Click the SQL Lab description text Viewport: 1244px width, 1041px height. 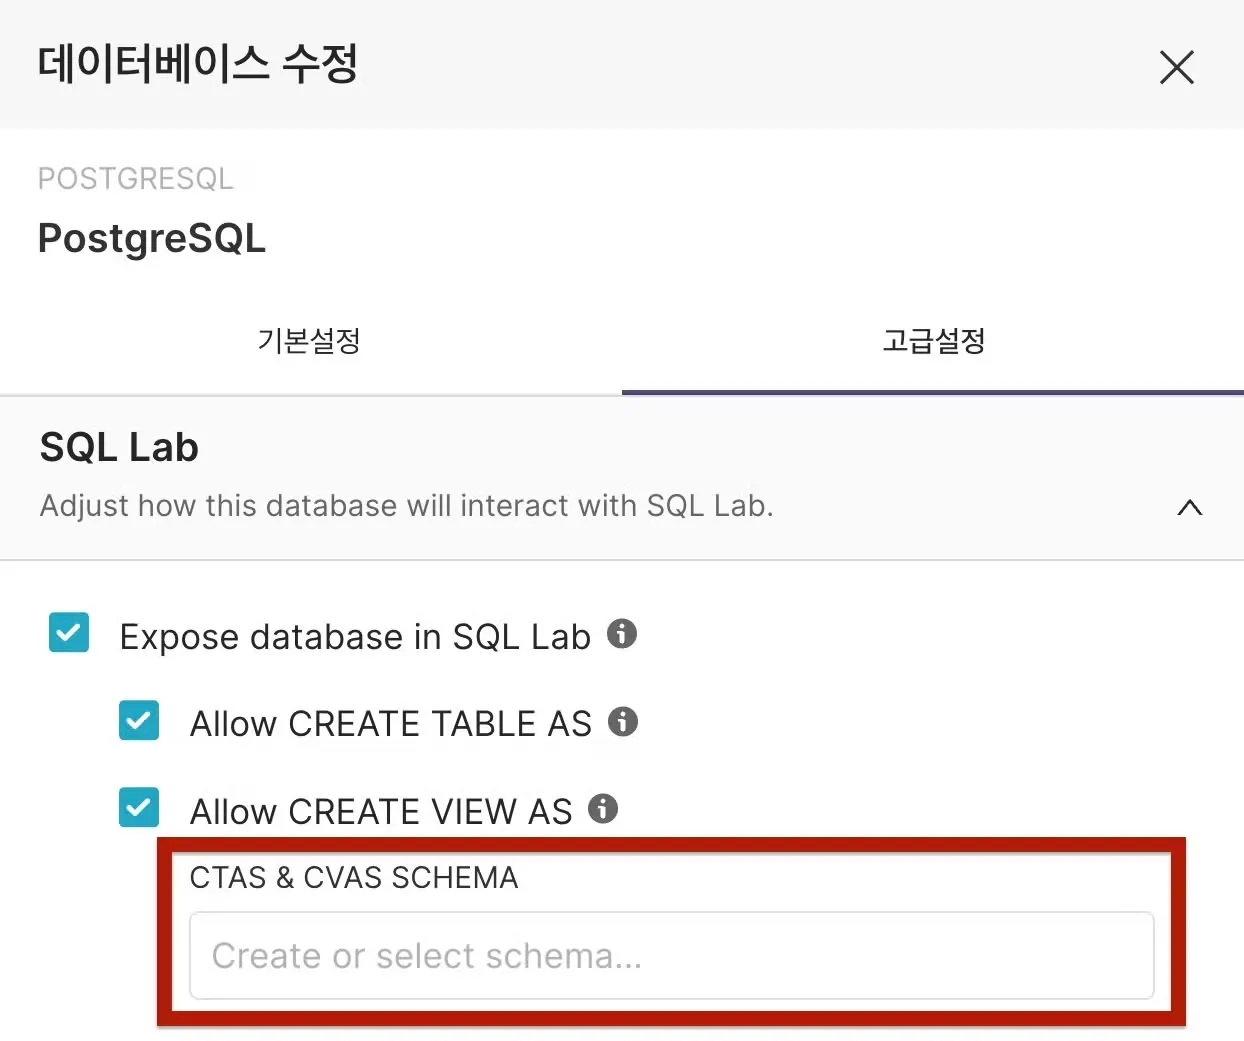click(x=406, y=506)
